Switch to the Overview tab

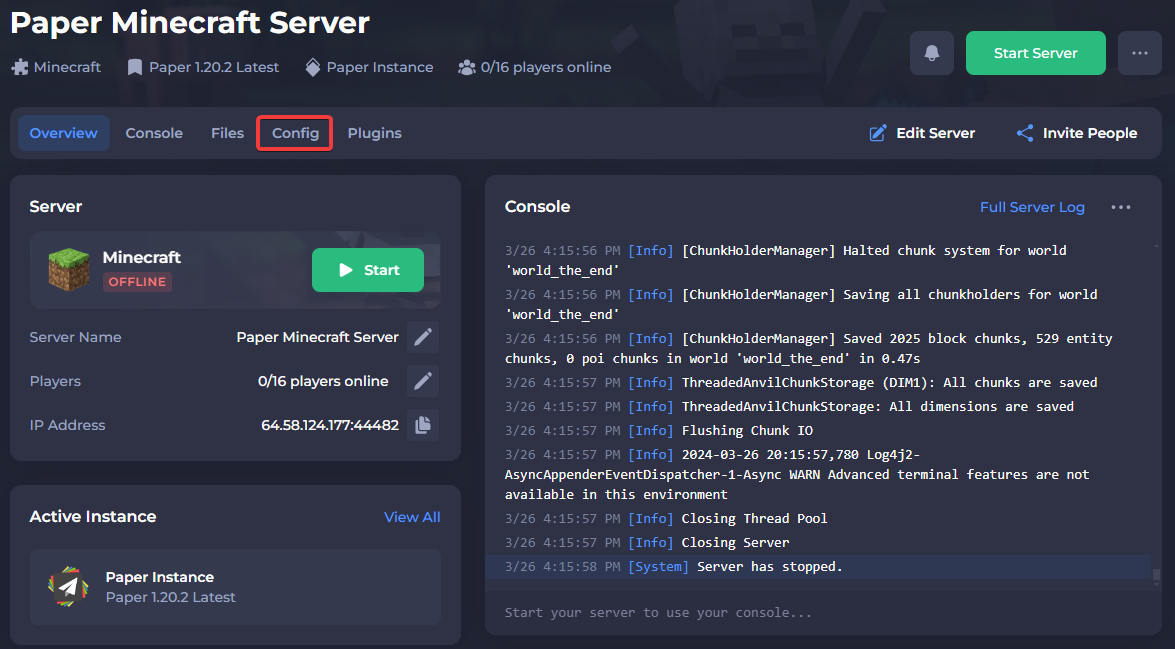pyautogui.click(x=64, y=133)
